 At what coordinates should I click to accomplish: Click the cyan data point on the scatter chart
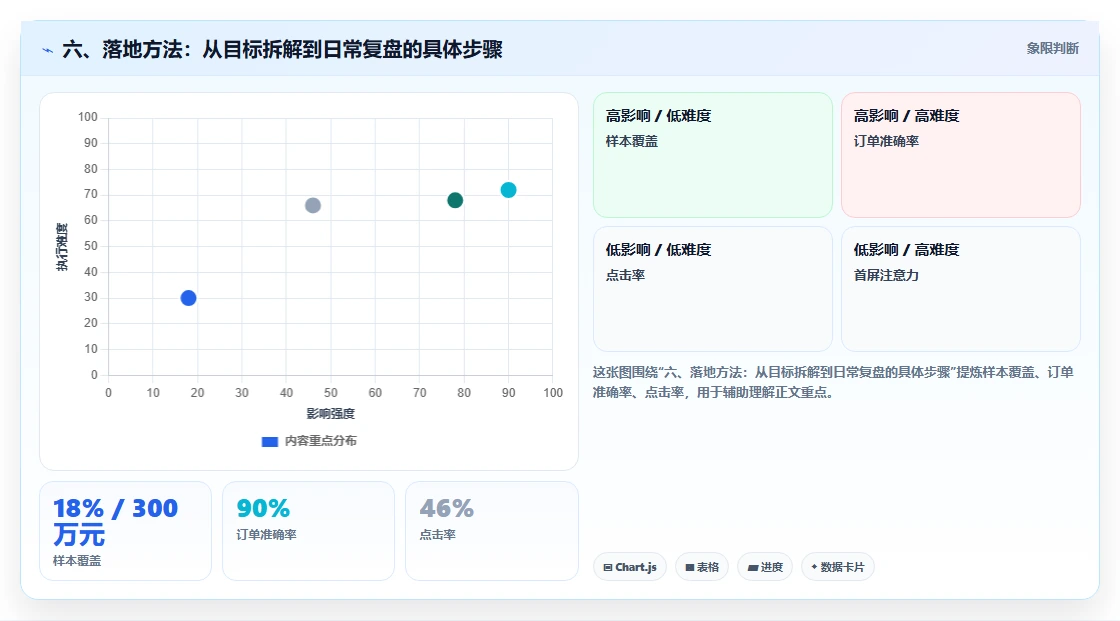tap(509, 190)
